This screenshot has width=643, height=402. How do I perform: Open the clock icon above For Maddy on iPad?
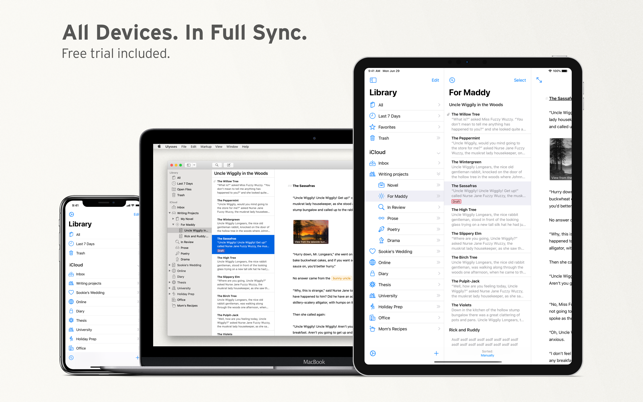(452, 80)
